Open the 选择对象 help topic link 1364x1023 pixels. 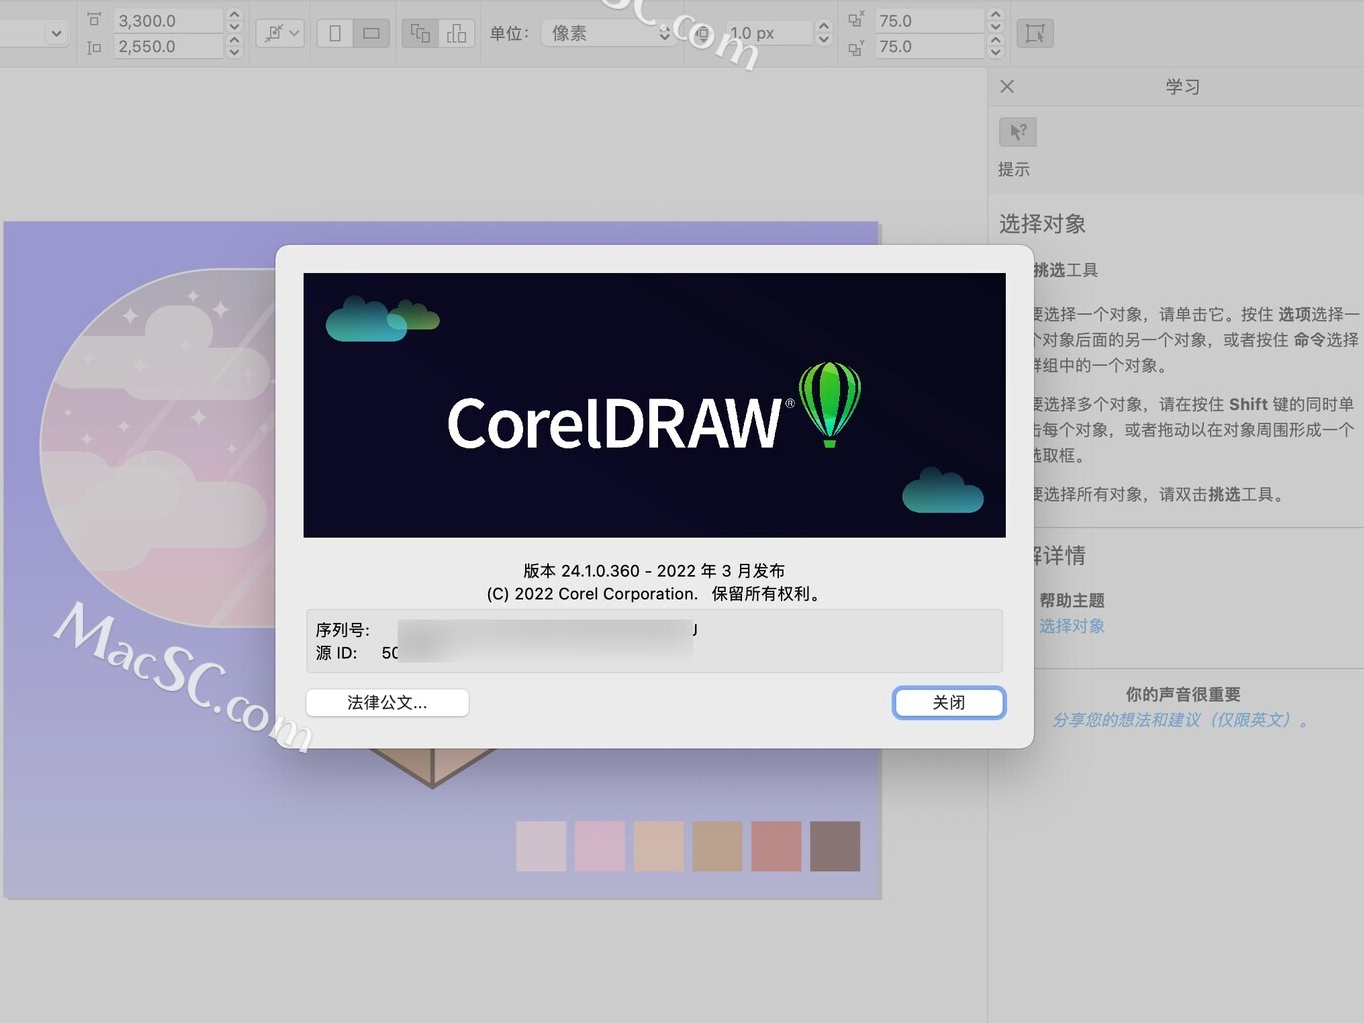1071,626
